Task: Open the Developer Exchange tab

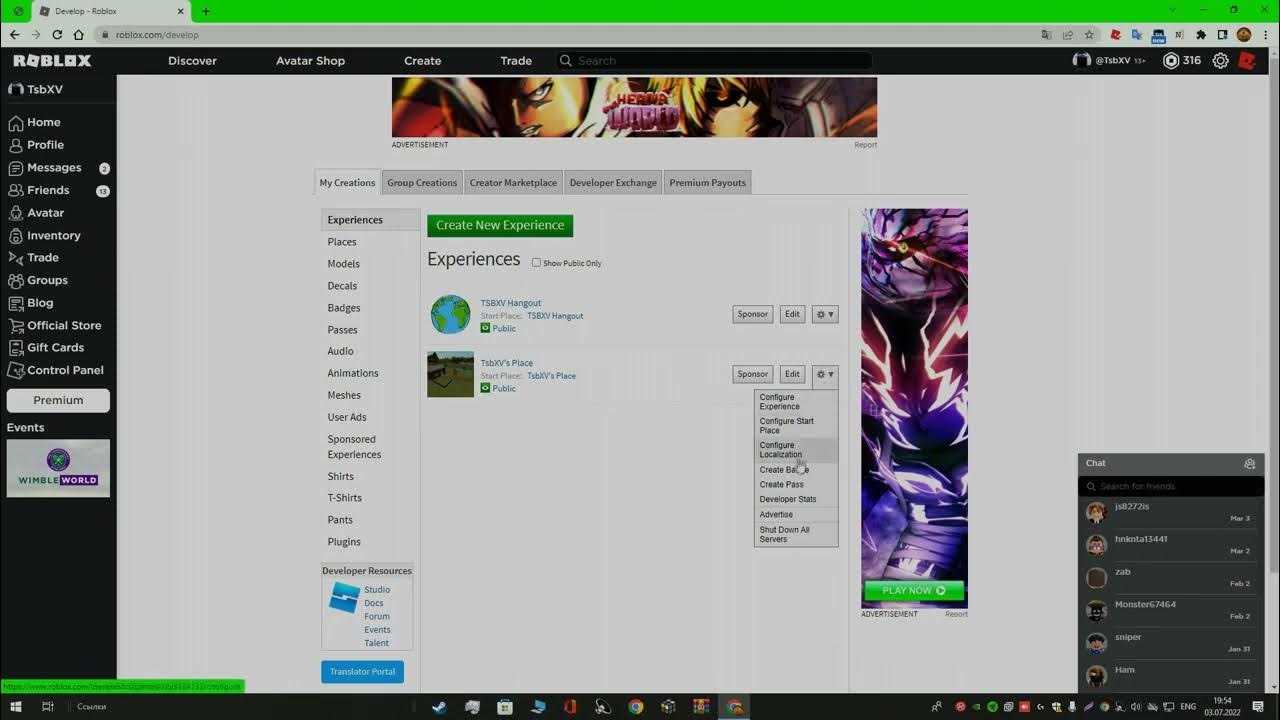Action: point(613,183)
